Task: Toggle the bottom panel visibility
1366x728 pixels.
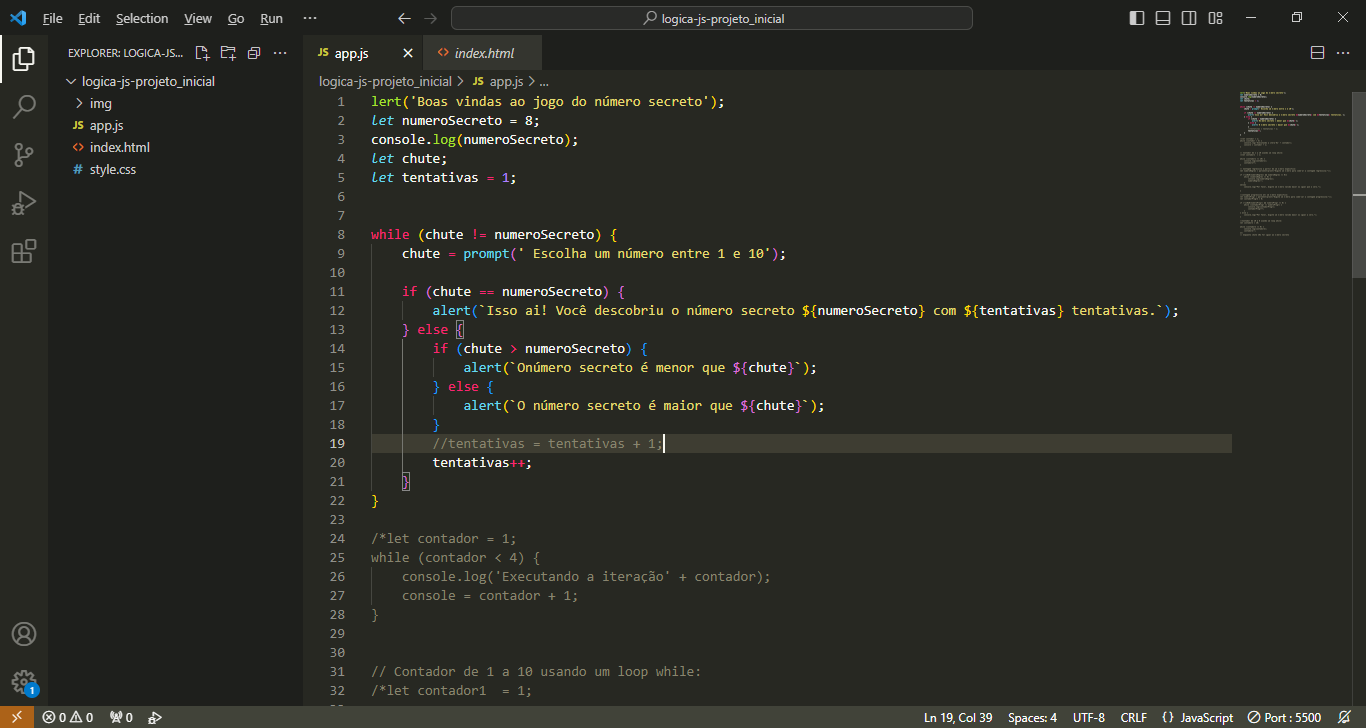Action: pos(1163,18)
